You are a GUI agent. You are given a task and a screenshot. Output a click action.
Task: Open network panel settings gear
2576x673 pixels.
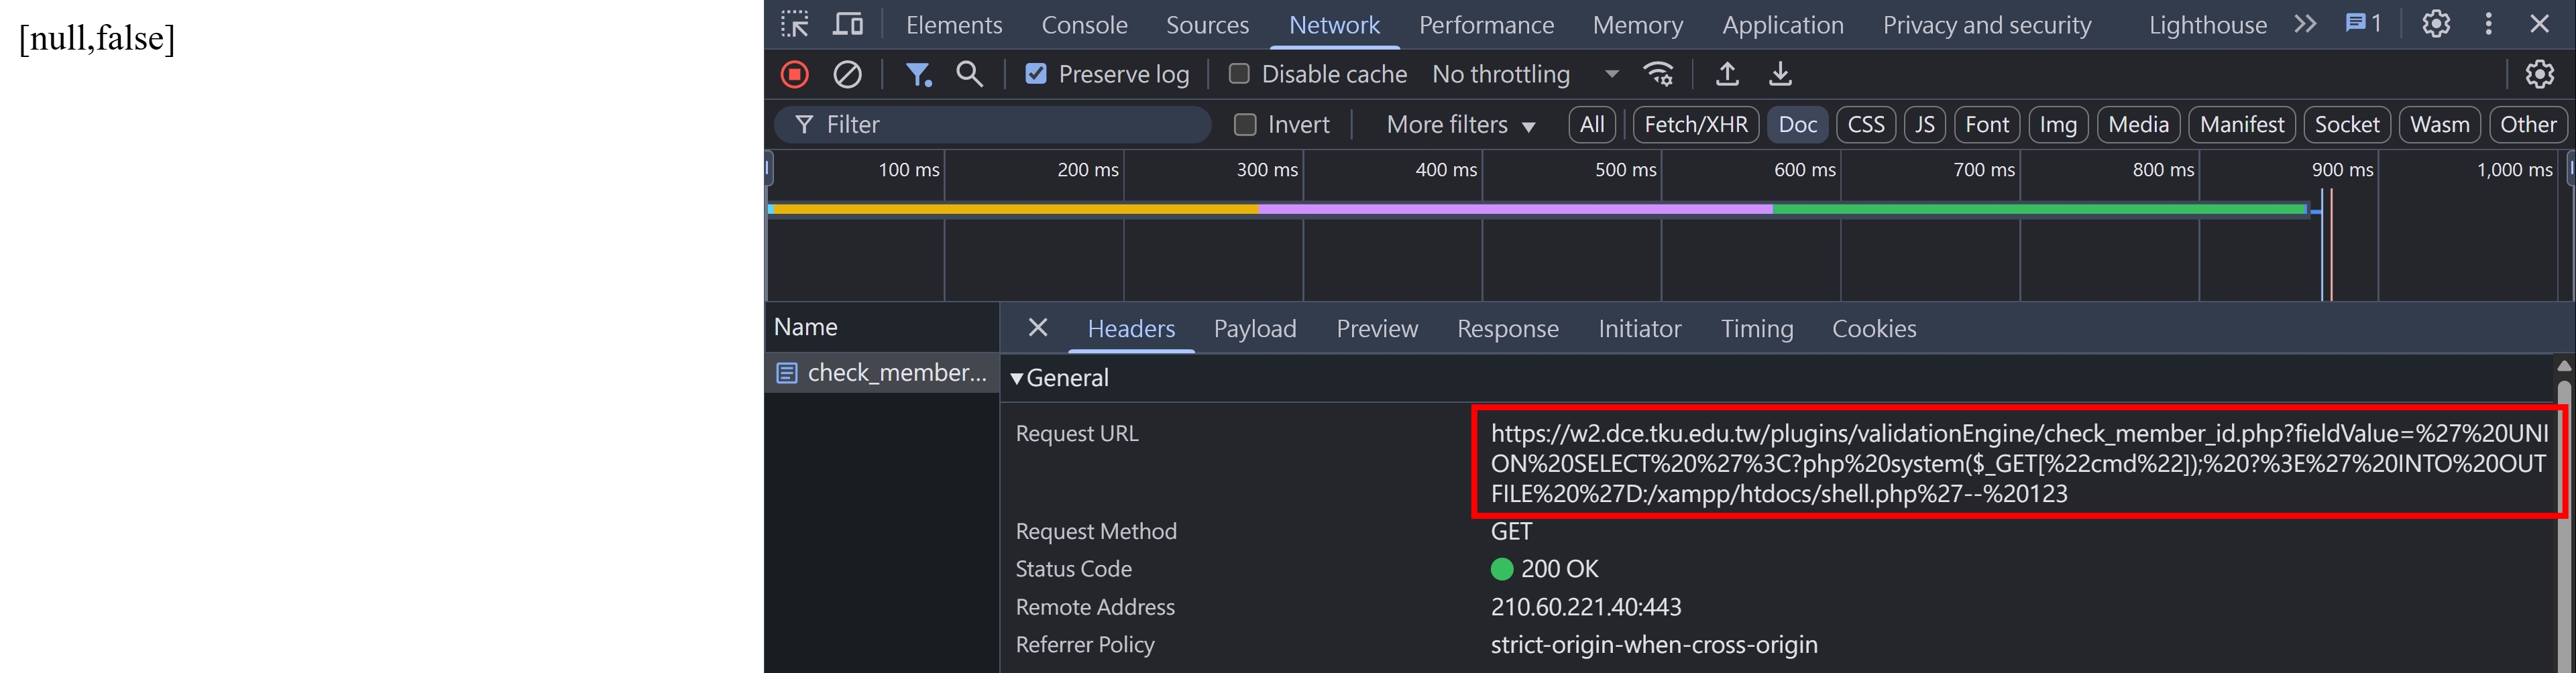click(x=2540, y=74)
